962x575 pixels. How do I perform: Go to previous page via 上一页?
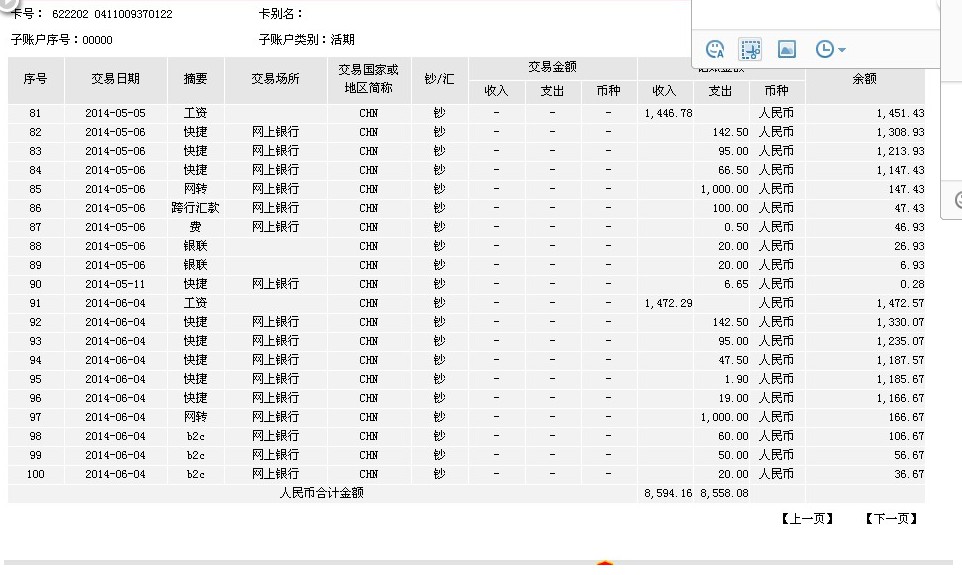pyautogui.click(x=807, y=518)
